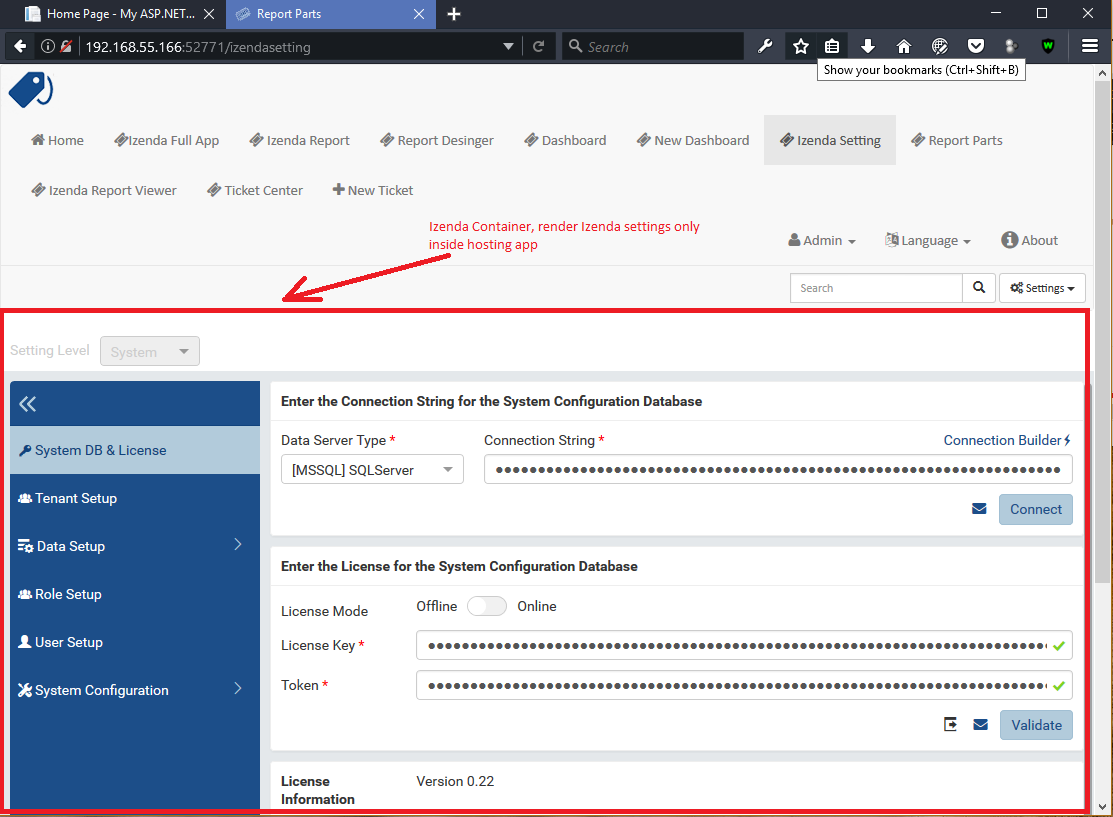Select Role Setup in sidebar
The height and width of the screenshot is (817, 1113).
pos(135,594)
